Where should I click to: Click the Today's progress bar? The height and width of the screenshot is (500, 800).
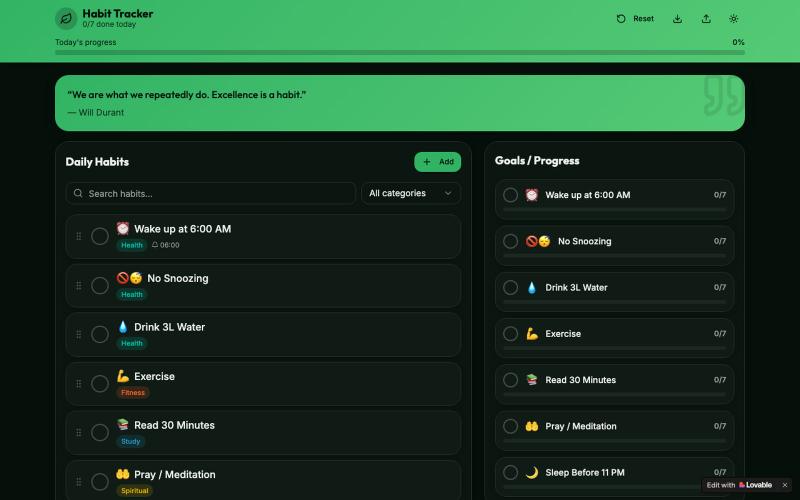[x=400, y=53]
